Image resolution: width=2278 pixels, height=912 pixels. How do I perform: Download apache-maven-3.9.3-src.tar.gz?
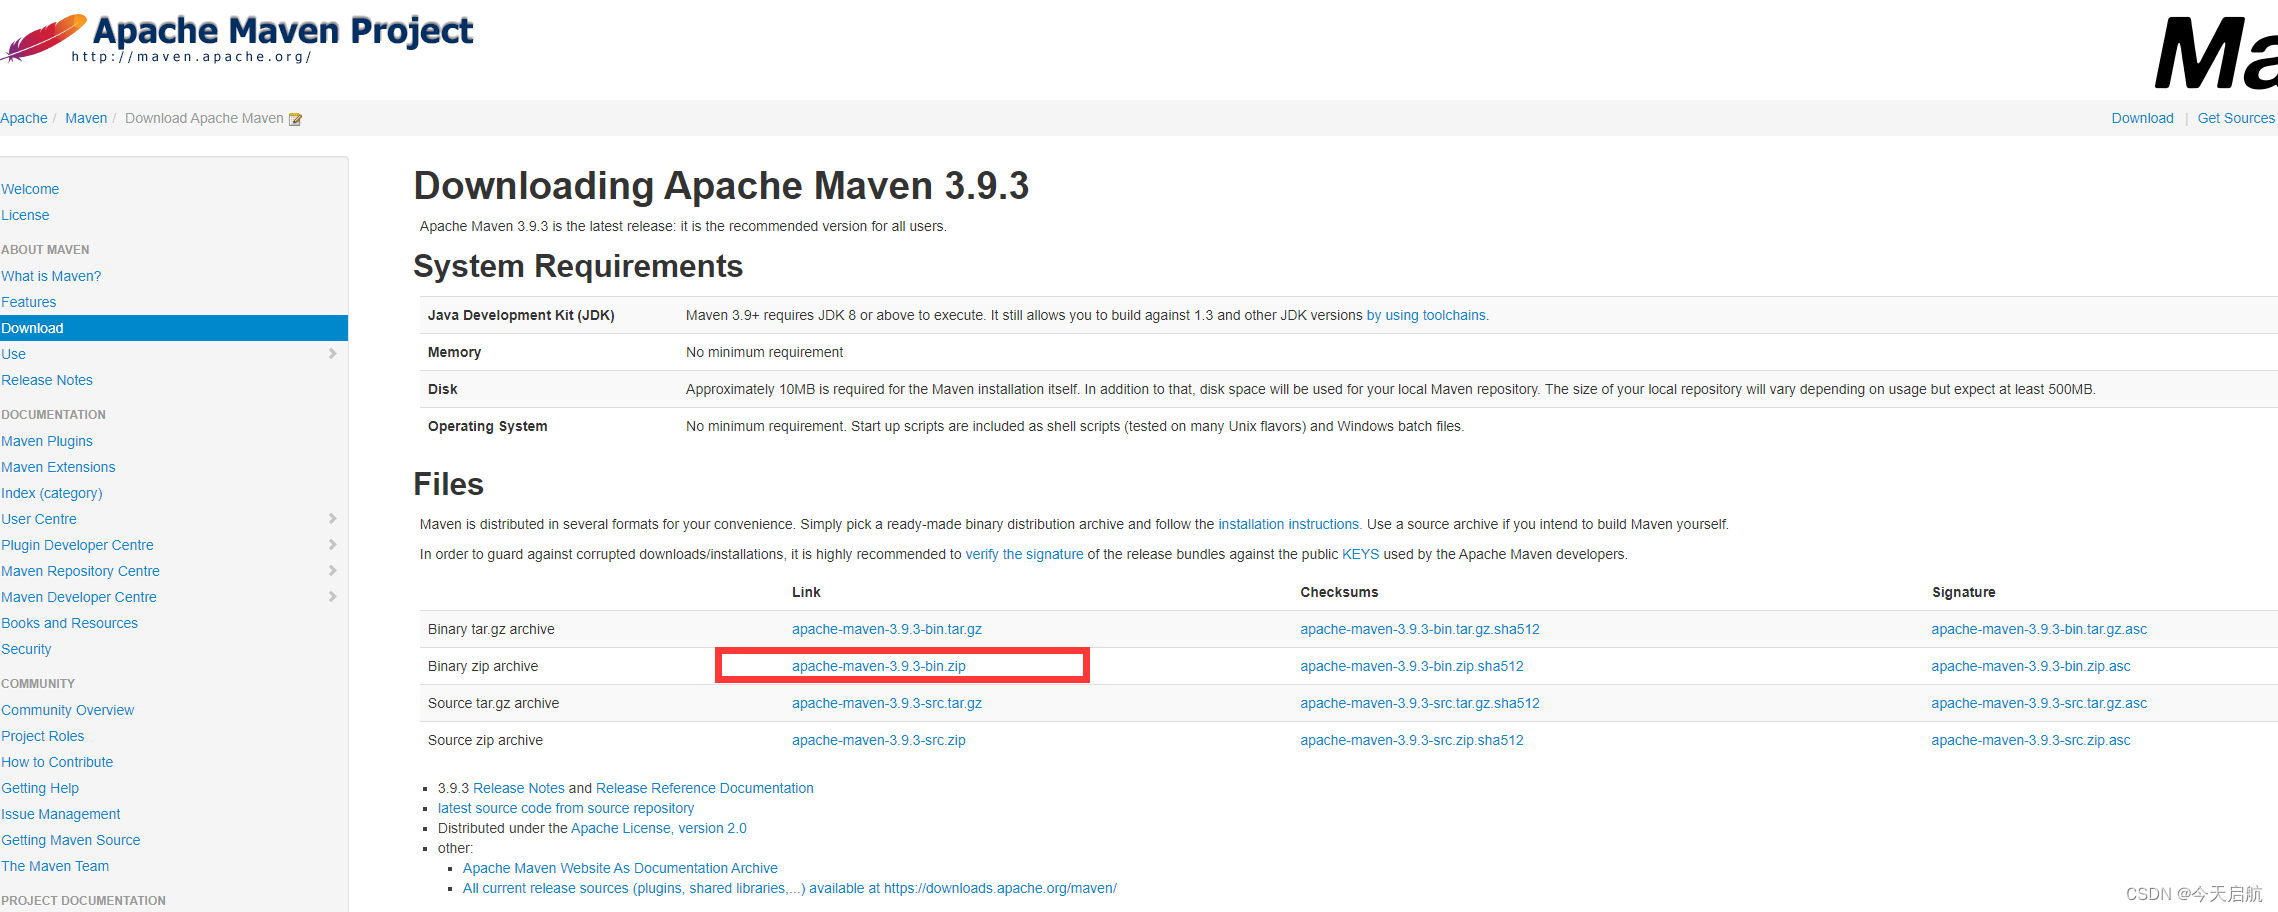(x=887, y=703)
